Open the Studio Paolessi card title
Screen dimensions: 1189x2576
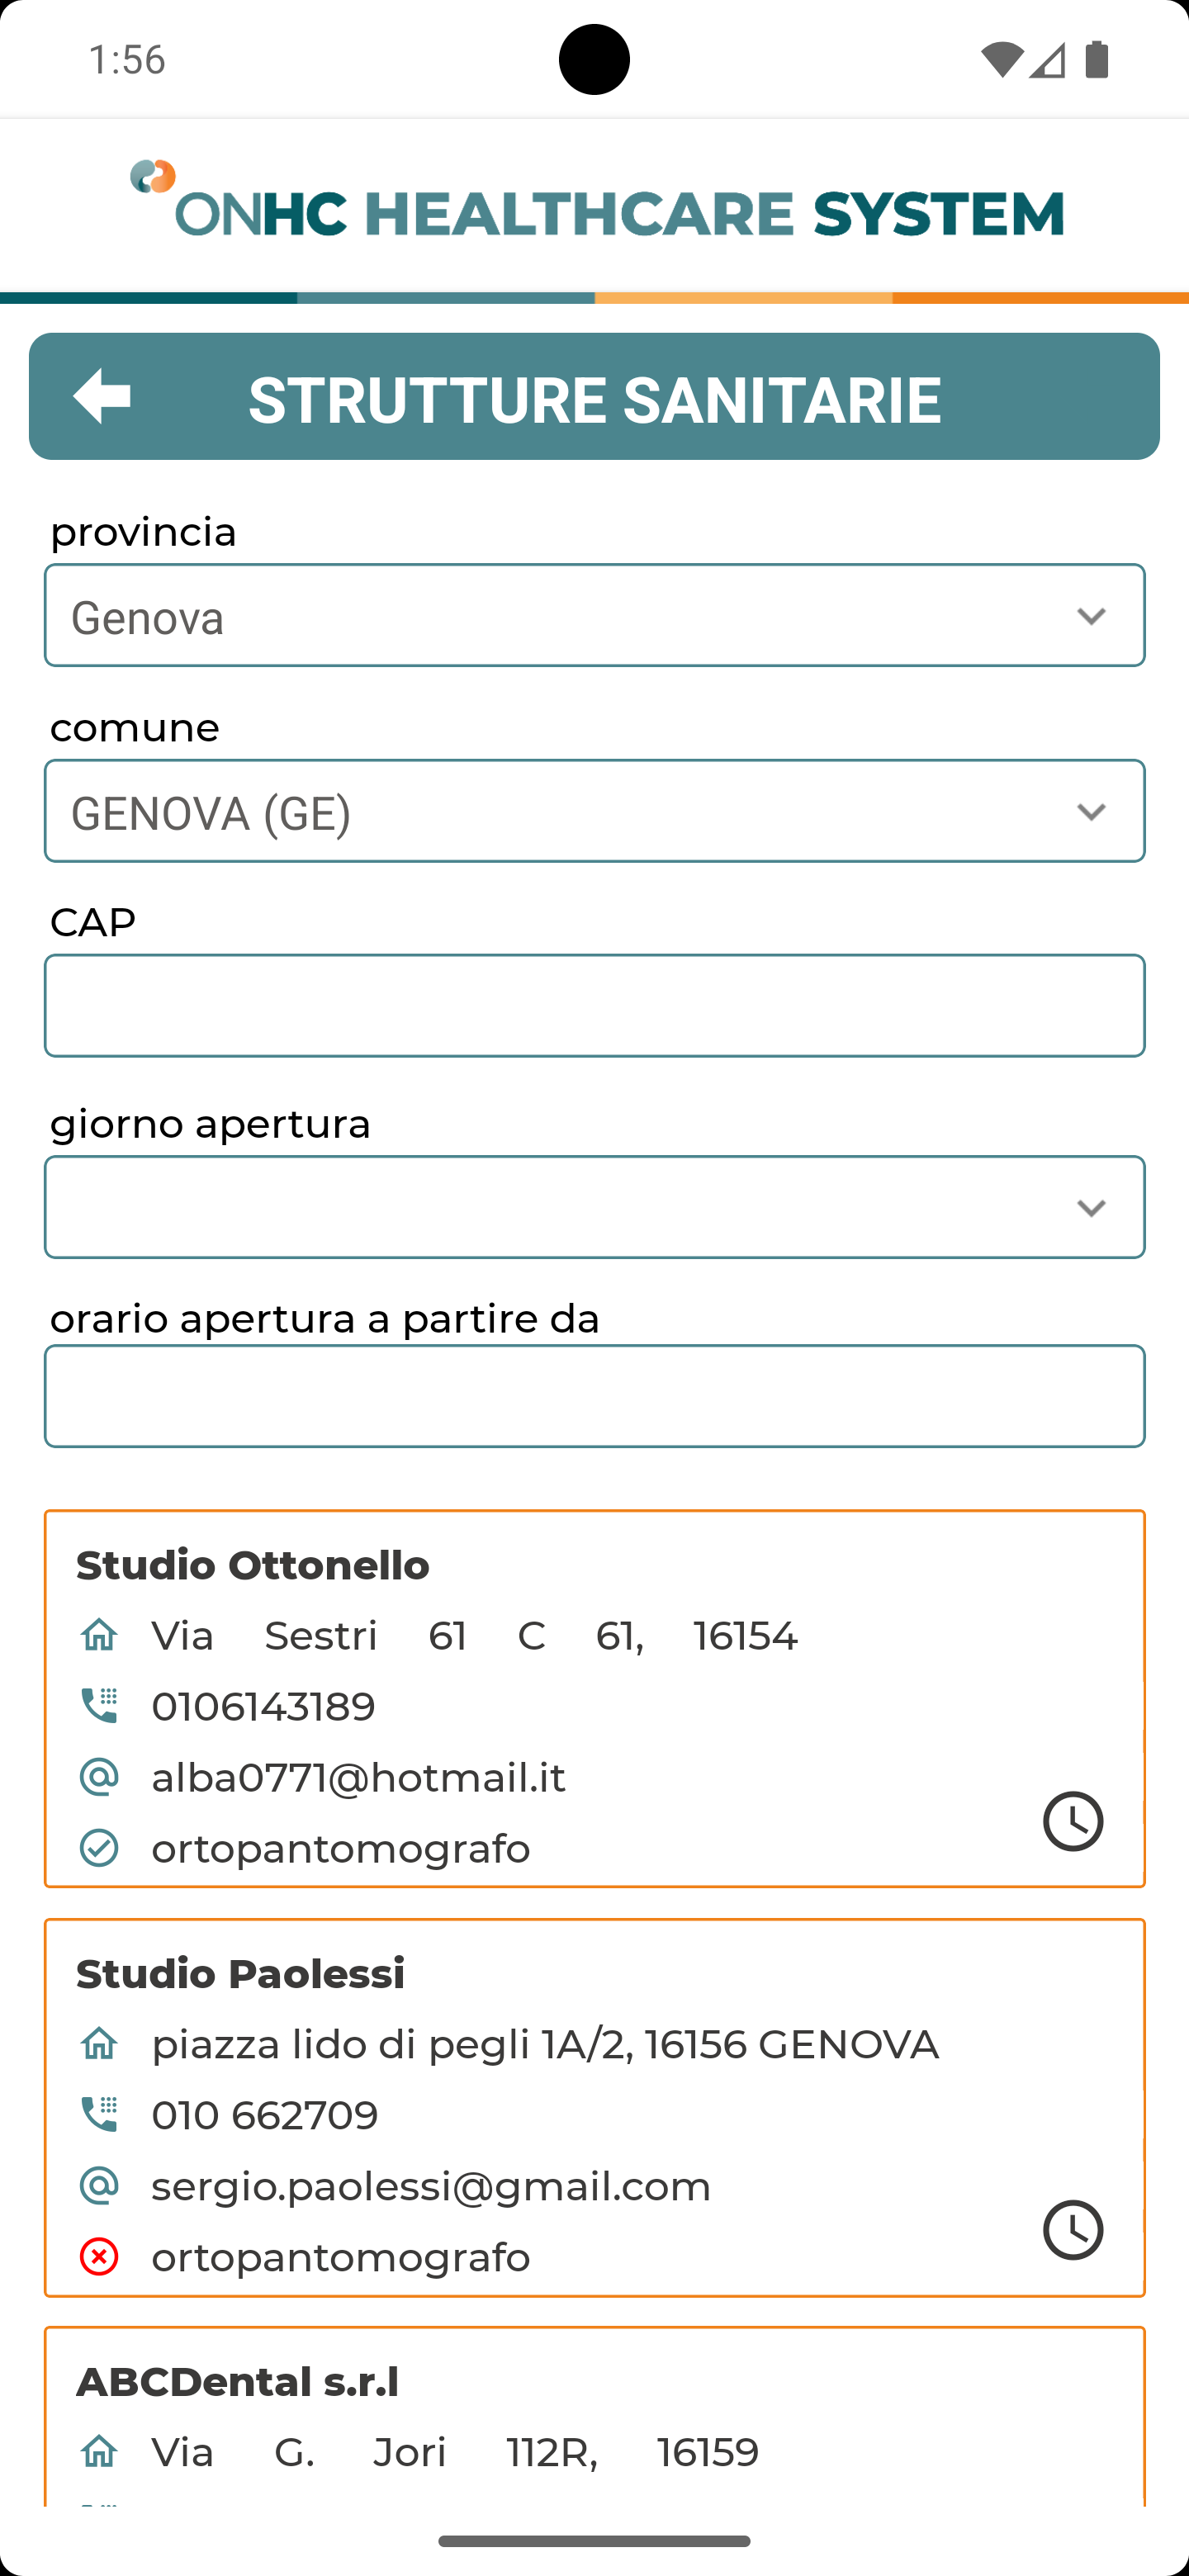(x=240, y=1974)
